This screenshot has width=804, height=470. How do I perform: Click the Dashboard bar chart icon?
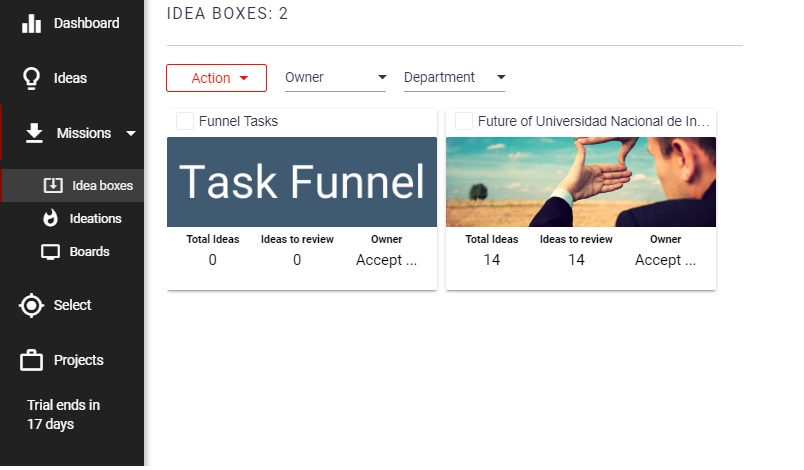click(x=32, y=23)
